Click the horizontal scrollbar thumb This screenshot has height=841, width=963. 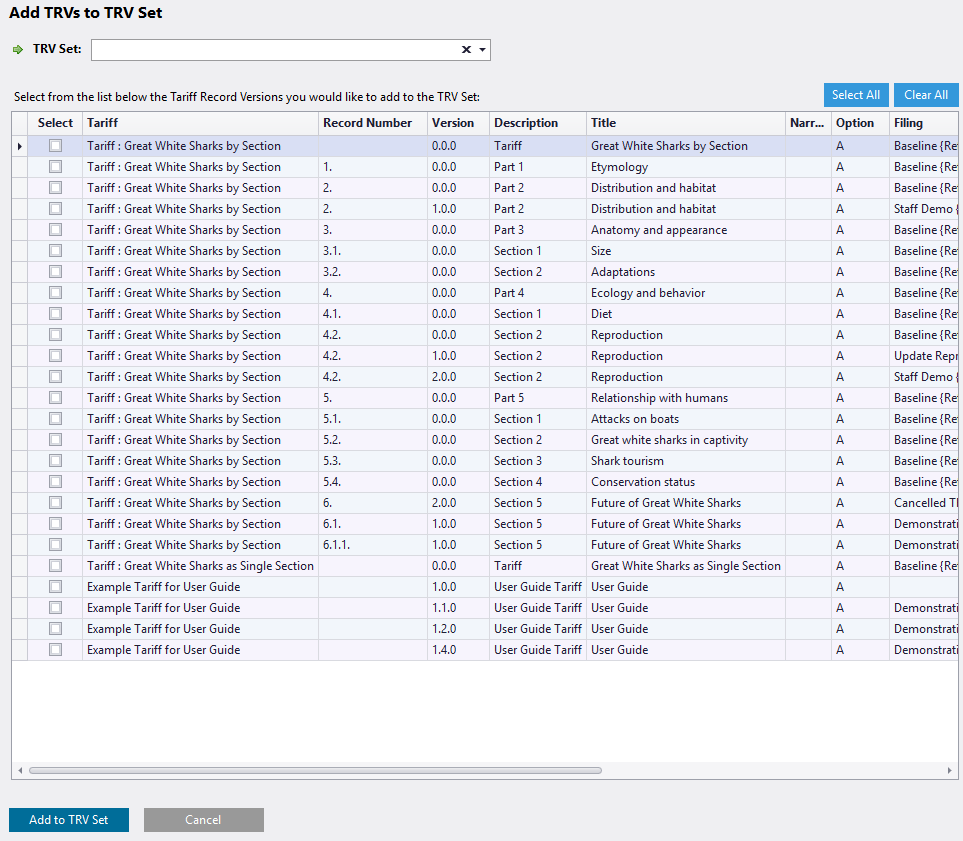(x=315, y=770)
